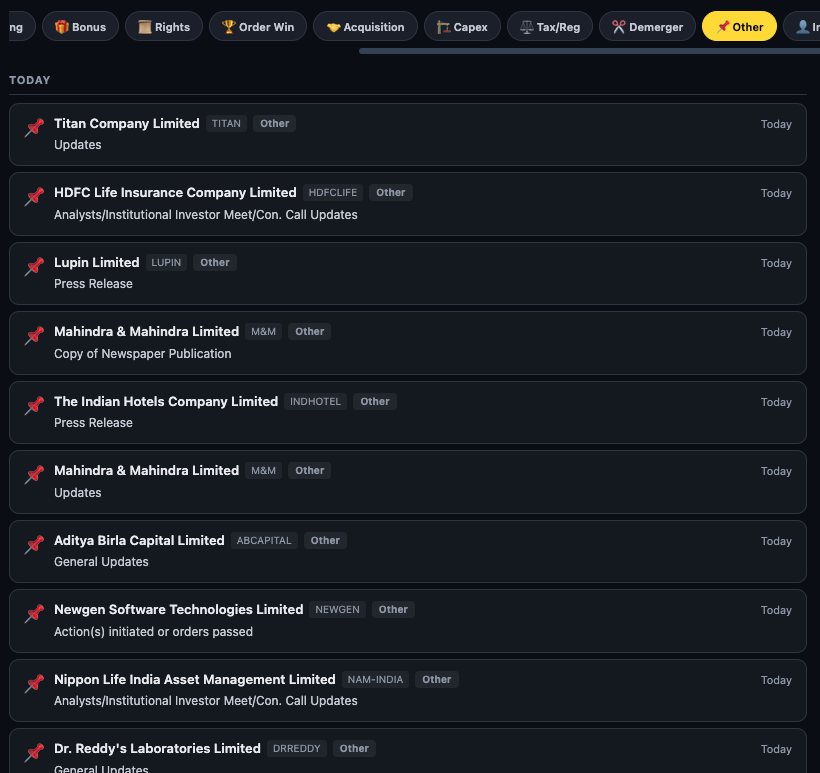Open the Titan Company Limited announcement
Screen dimensions: 820x773
click(x=400, y=134)
